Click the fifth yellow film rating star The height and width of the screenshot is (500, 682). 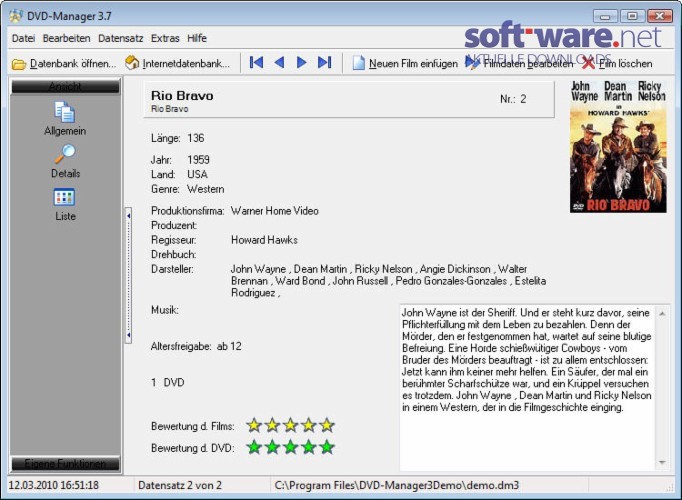click(327, 425)
